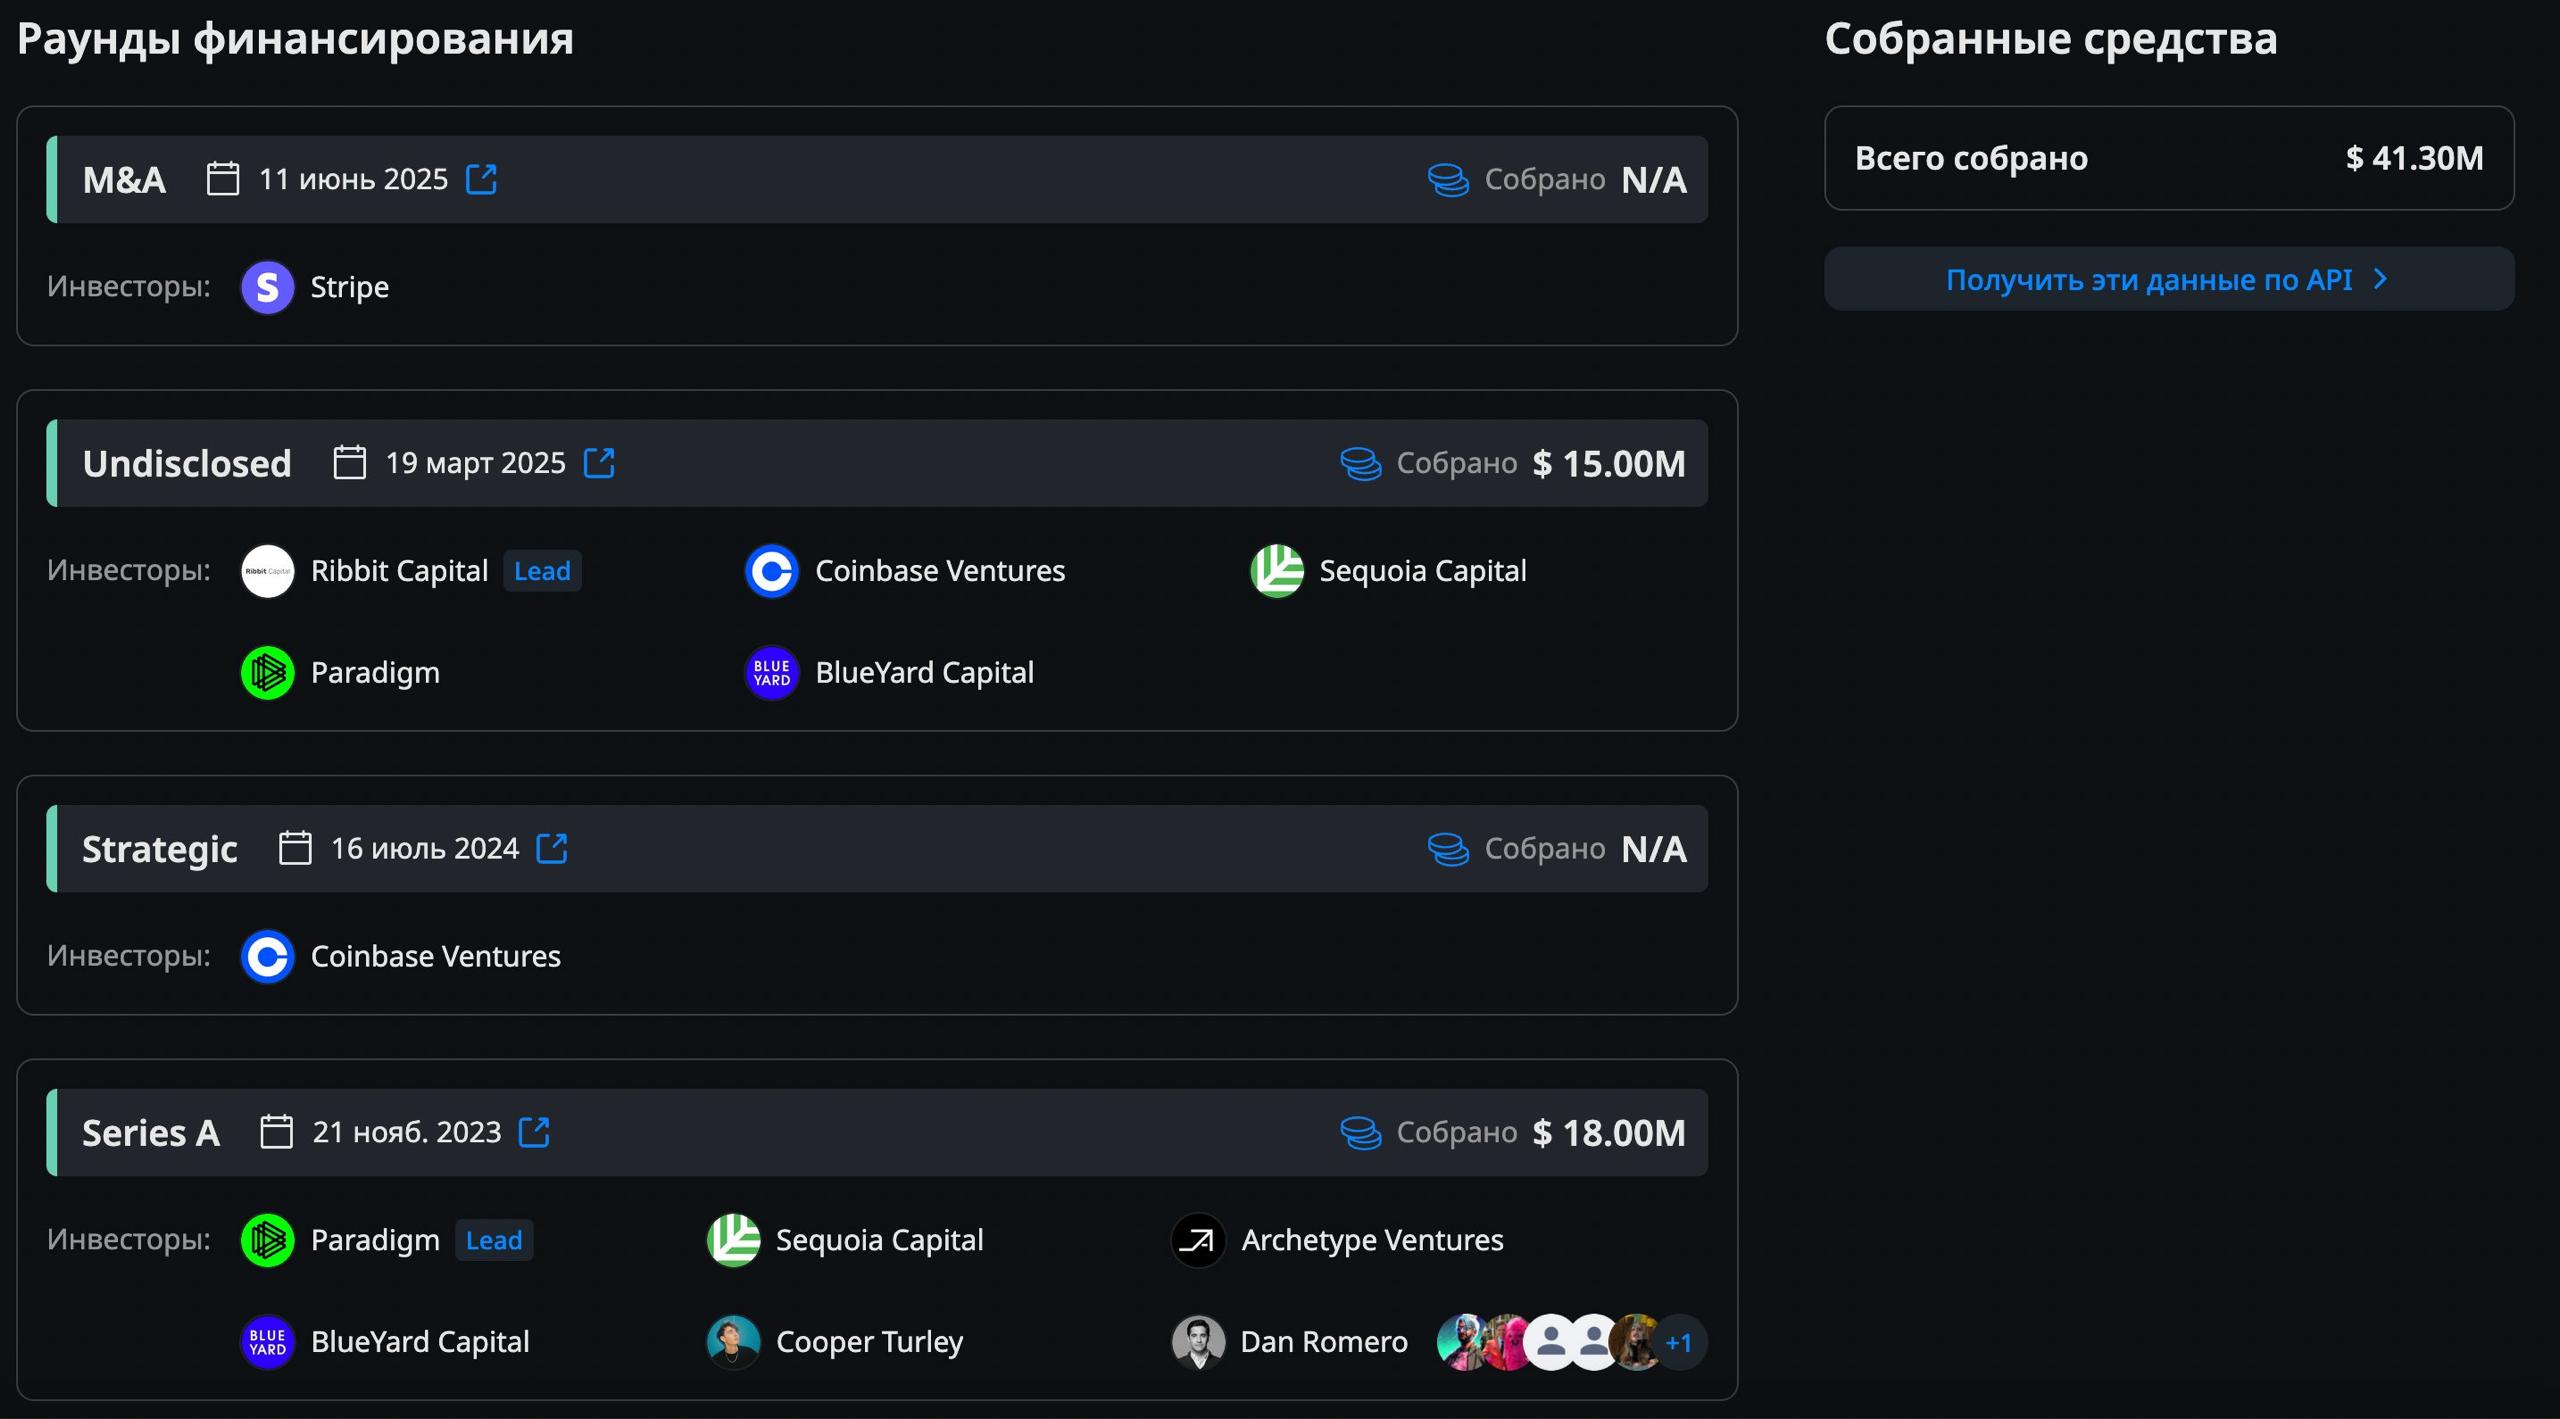
Task: Click the Archetype Ventures arrow logo
Action: [x=1198, y=1240]
